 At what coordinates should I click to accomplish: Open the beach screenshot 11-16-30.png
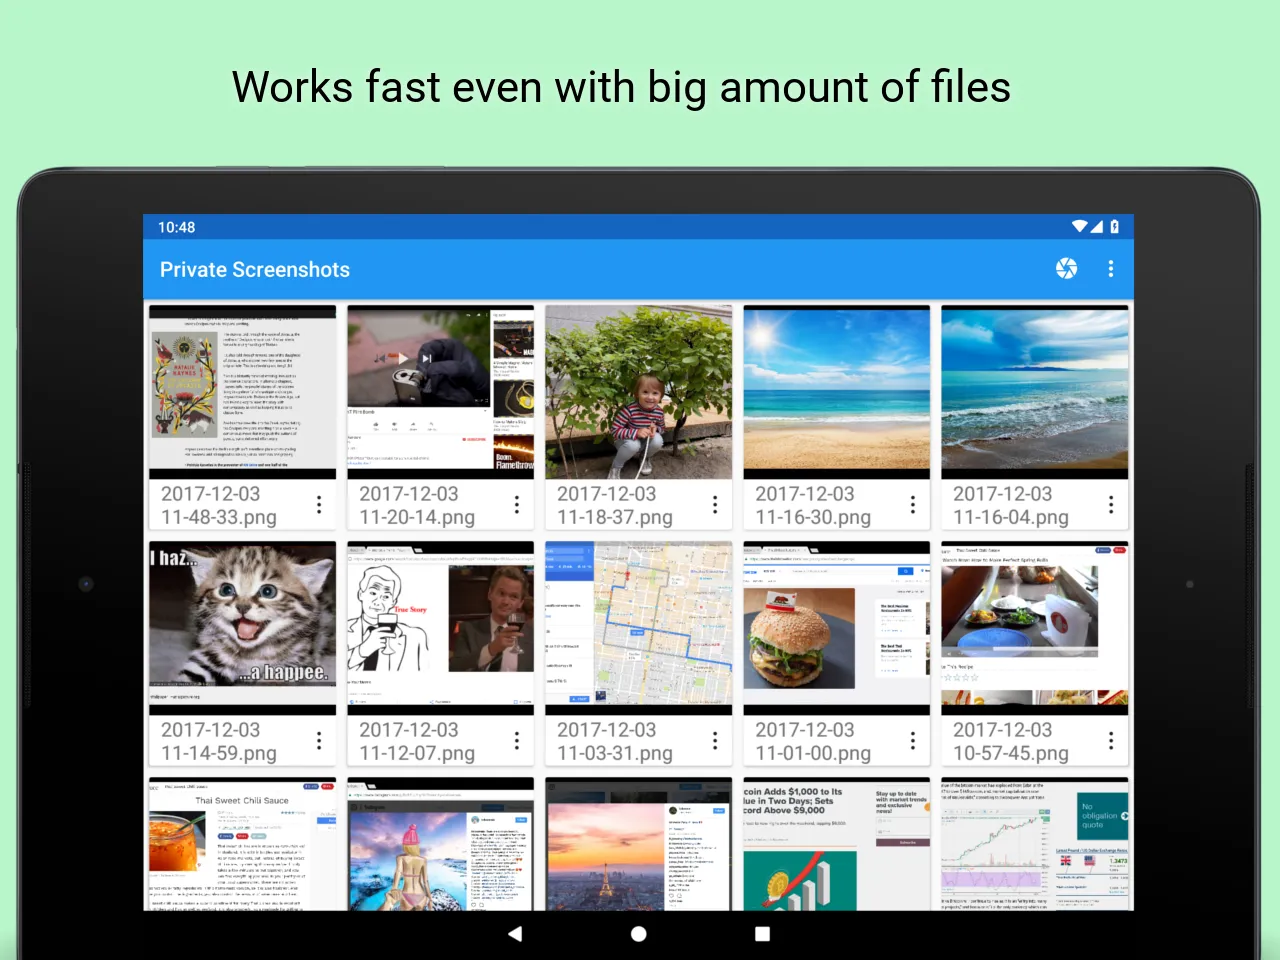coord(836,390)
